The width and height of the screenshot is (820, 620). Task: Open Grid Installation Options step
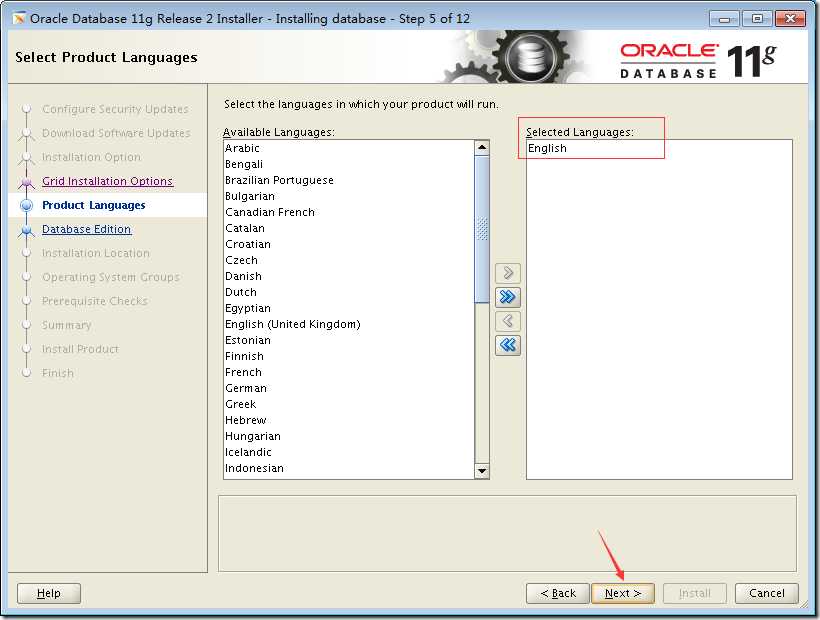[107, 181]
